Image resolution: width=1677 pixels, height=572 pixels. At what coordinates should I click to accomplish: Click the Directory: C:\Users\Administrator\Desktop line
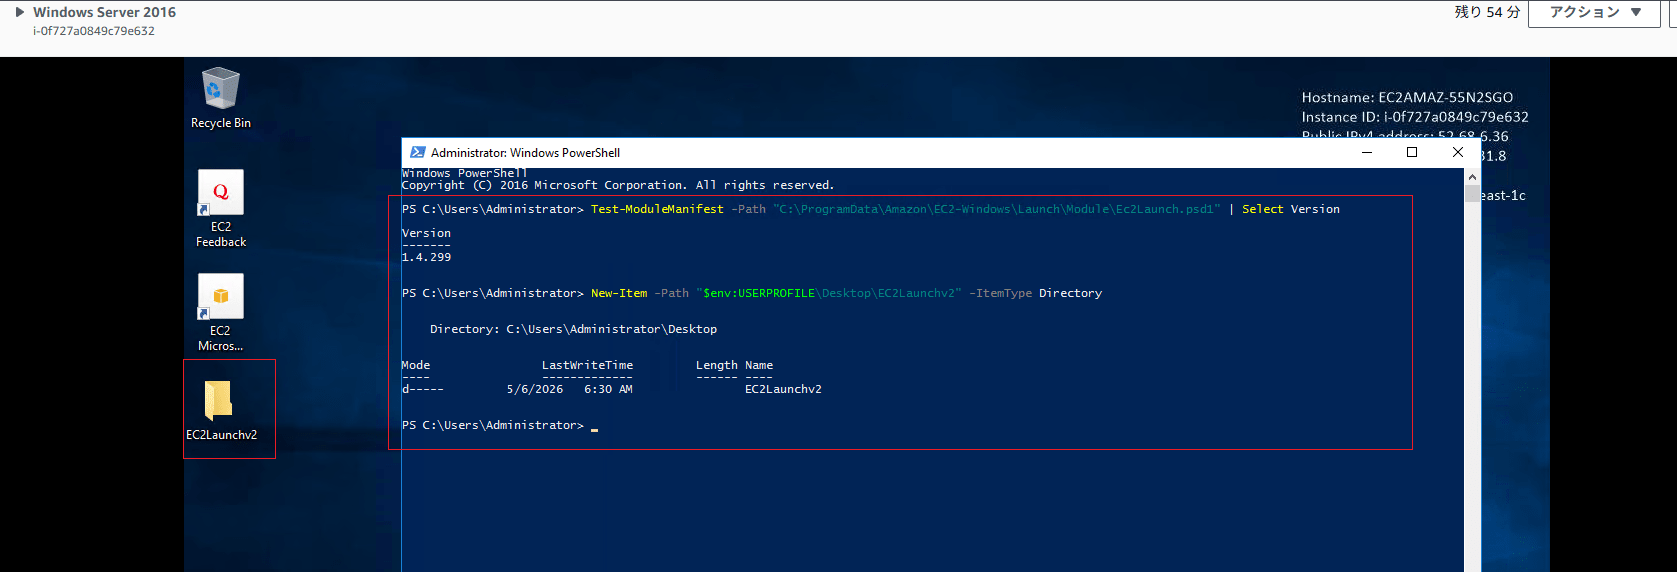573,329
